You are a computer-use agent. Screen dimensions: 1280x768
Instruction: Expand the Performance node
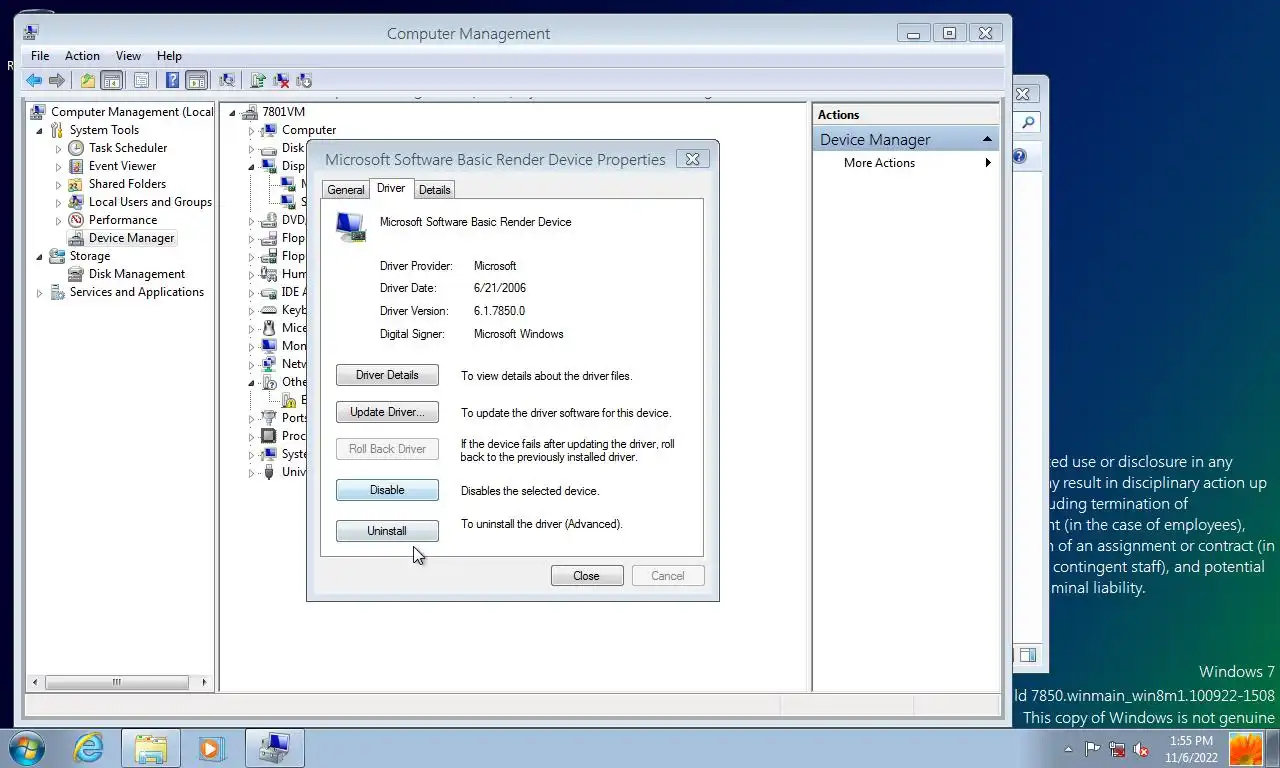58,220
